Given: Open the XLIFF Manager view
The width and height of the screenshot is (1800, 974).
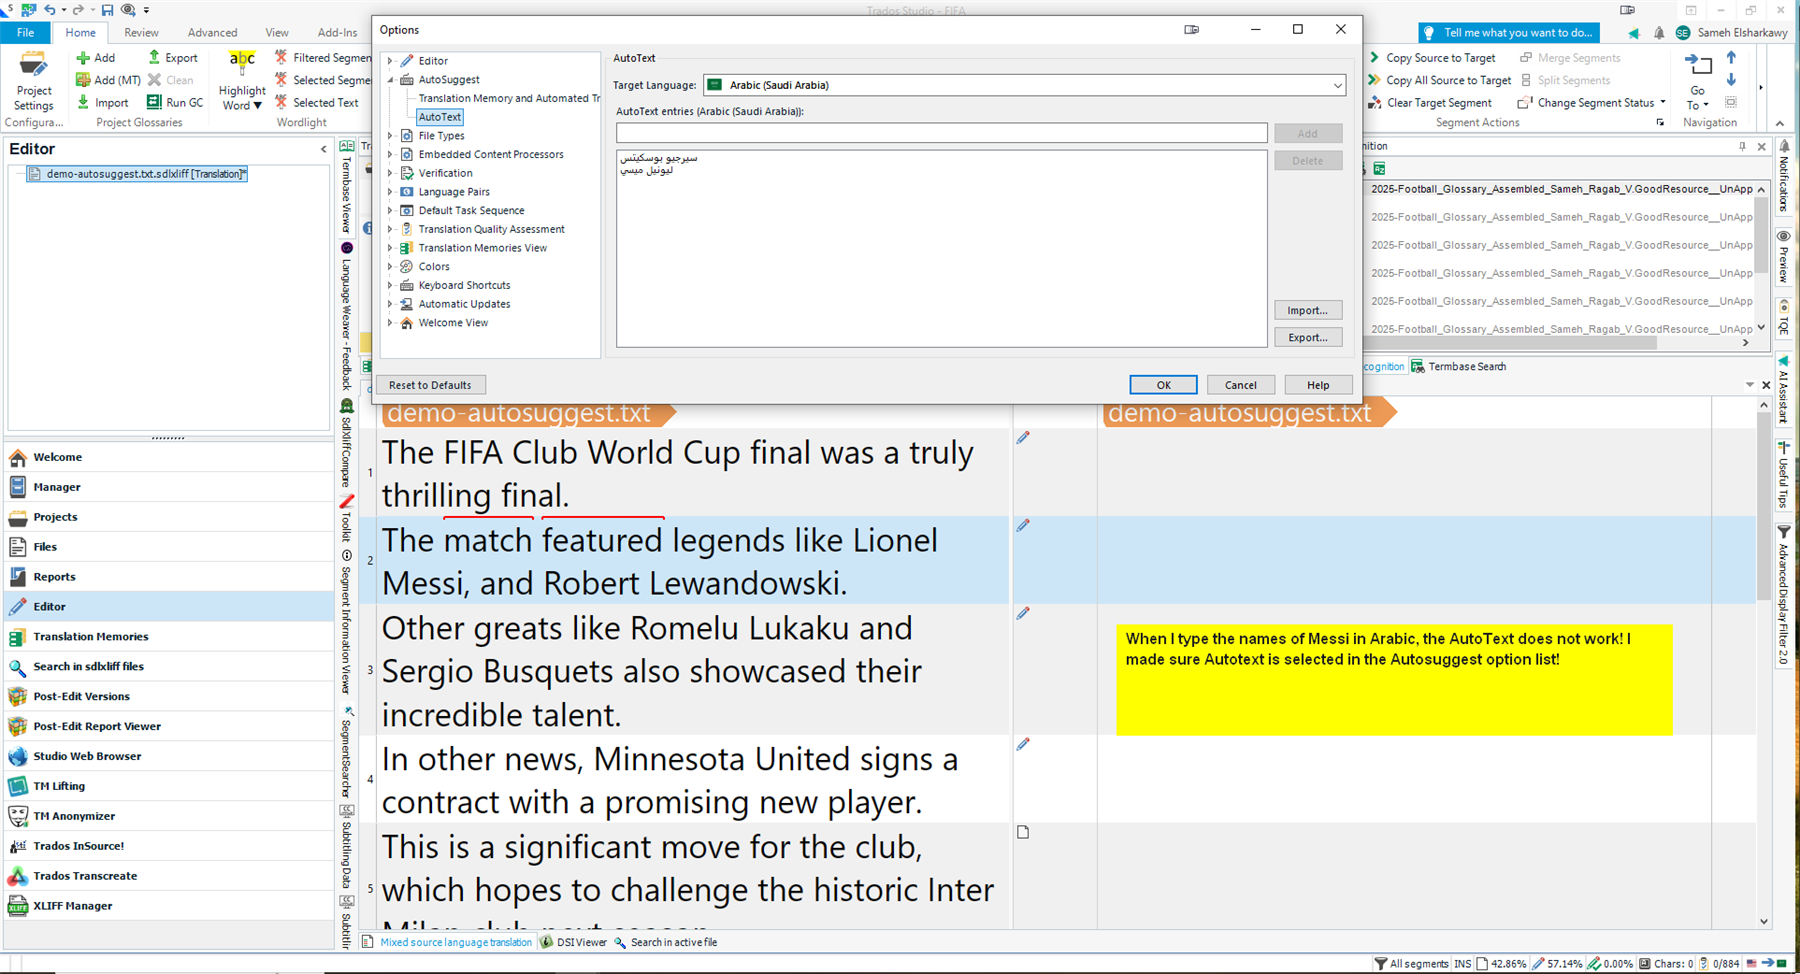Looking at the screenshot, I should [72, 906].
